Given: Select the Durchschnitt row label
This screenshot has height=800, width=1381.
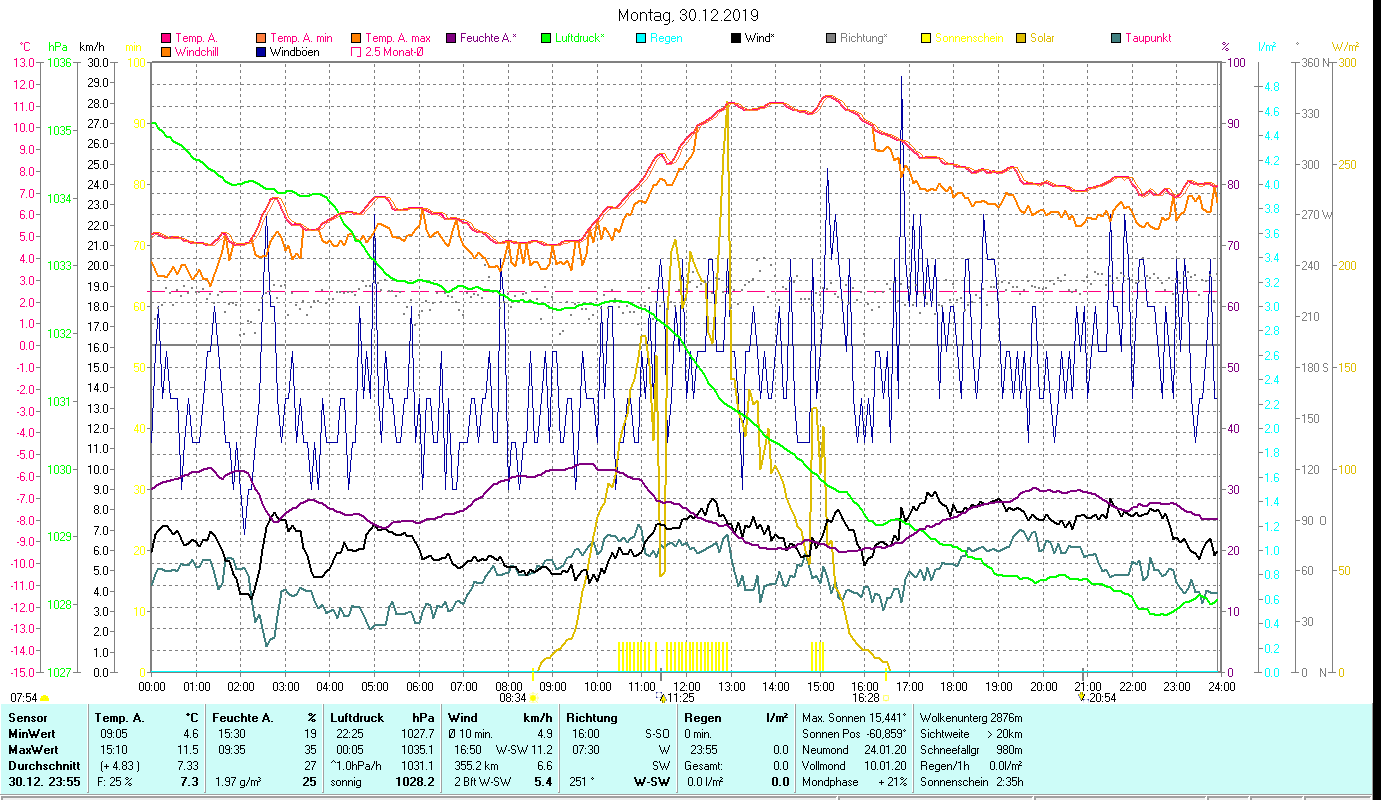Looking at the screenshot, I should (x=43, y=766).
